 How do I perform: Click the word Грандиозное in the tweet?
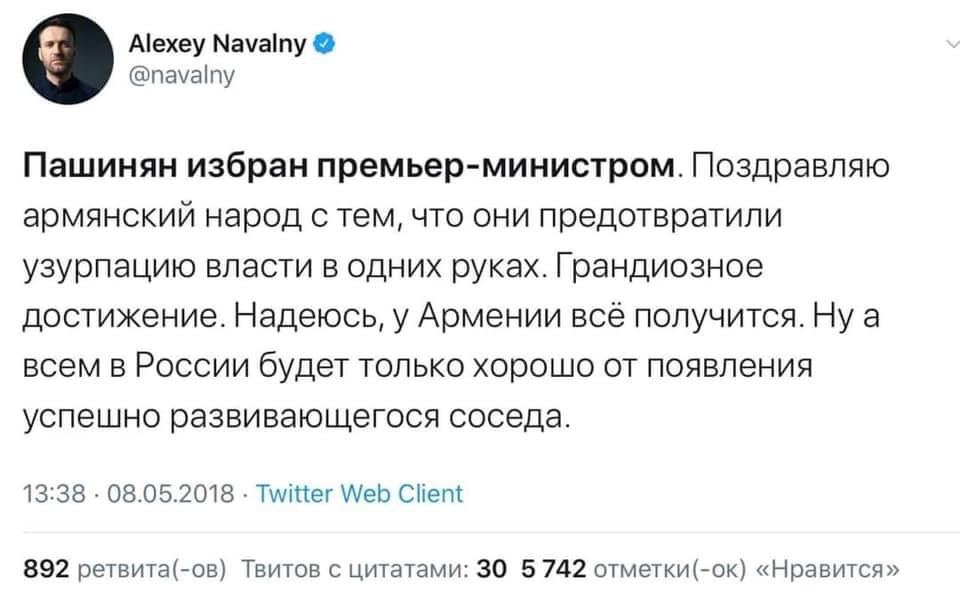click(662, 265)
